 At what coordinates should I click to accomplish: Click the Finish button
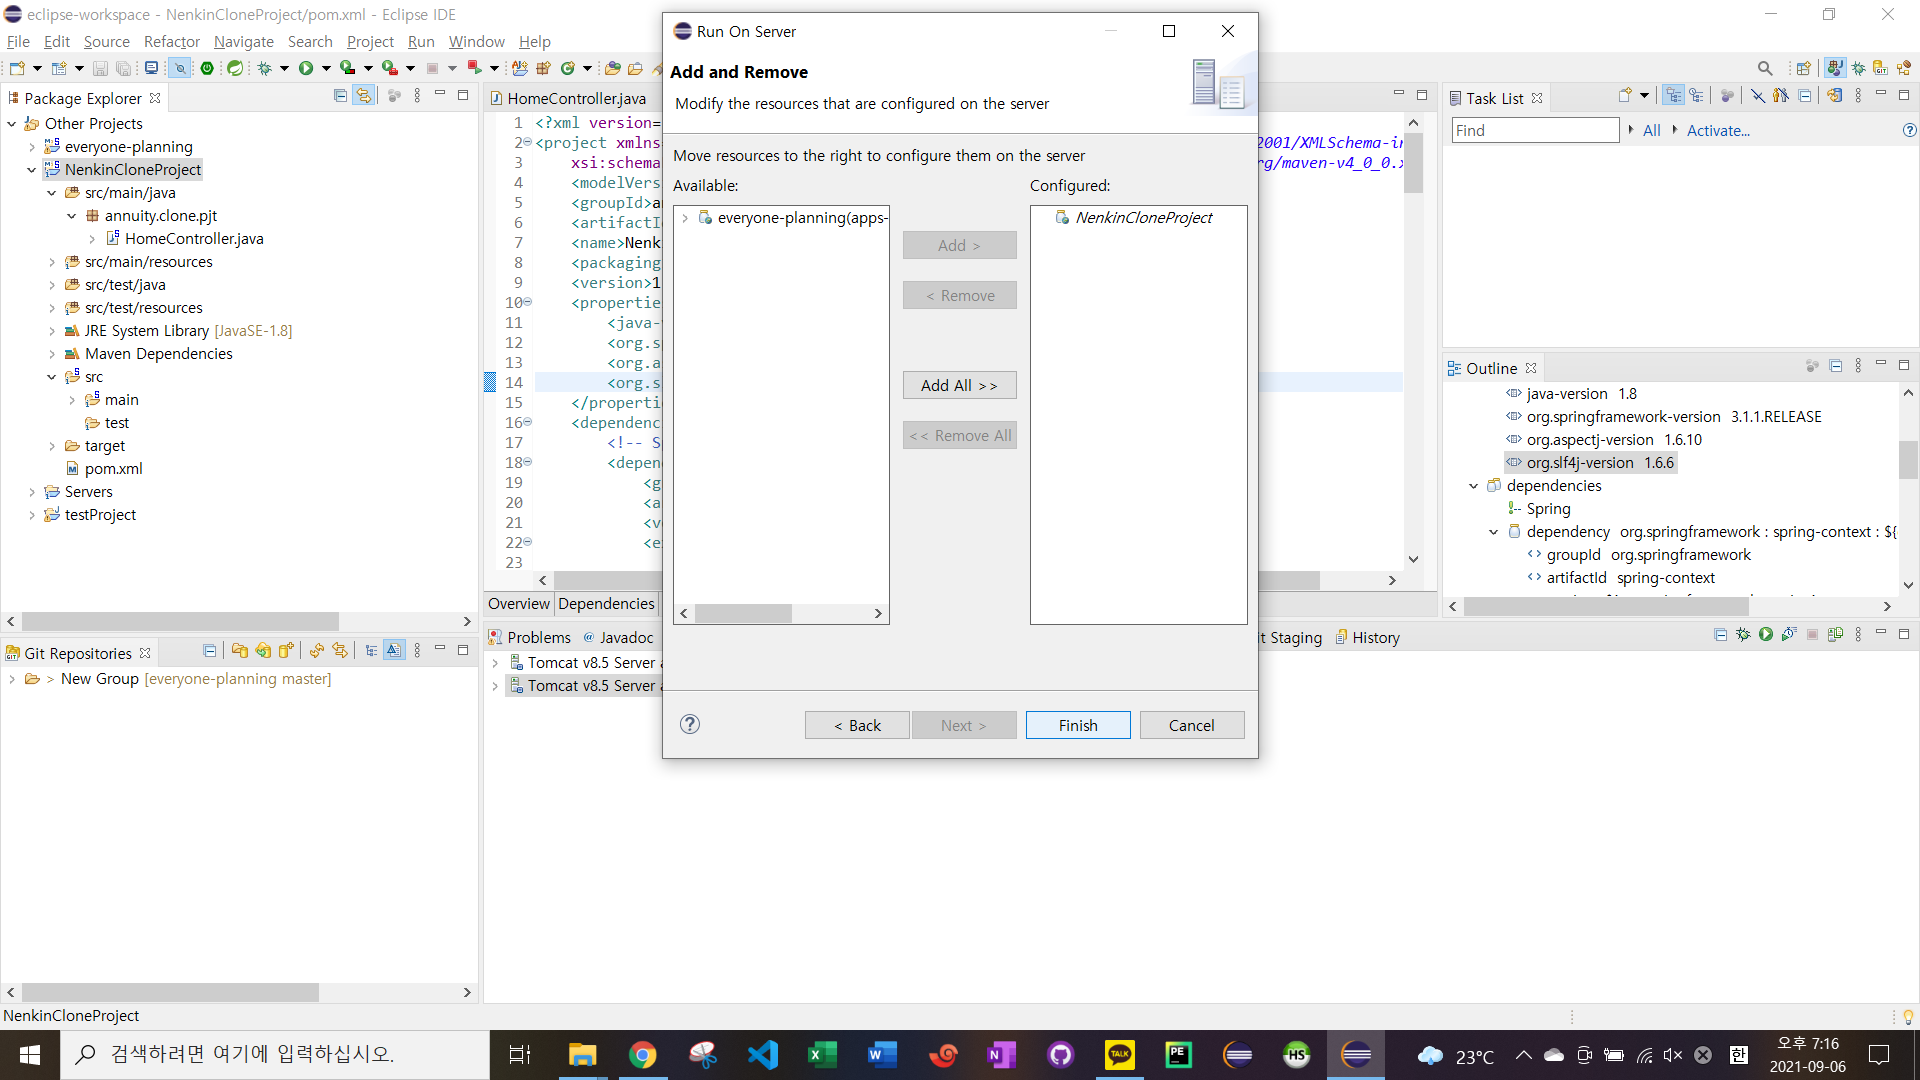click(x=1077, y=725)
